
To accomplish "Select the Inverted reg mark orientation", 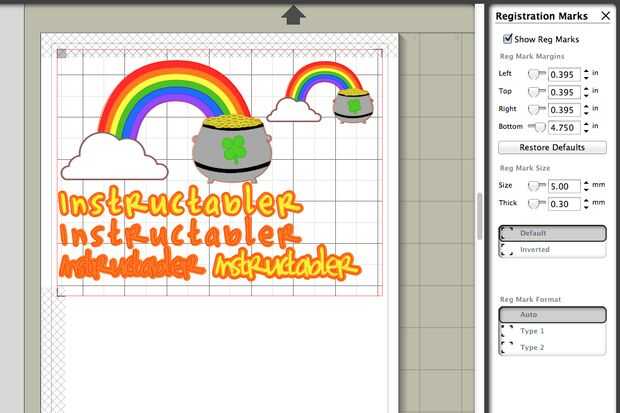I will (x=552, y=250).
